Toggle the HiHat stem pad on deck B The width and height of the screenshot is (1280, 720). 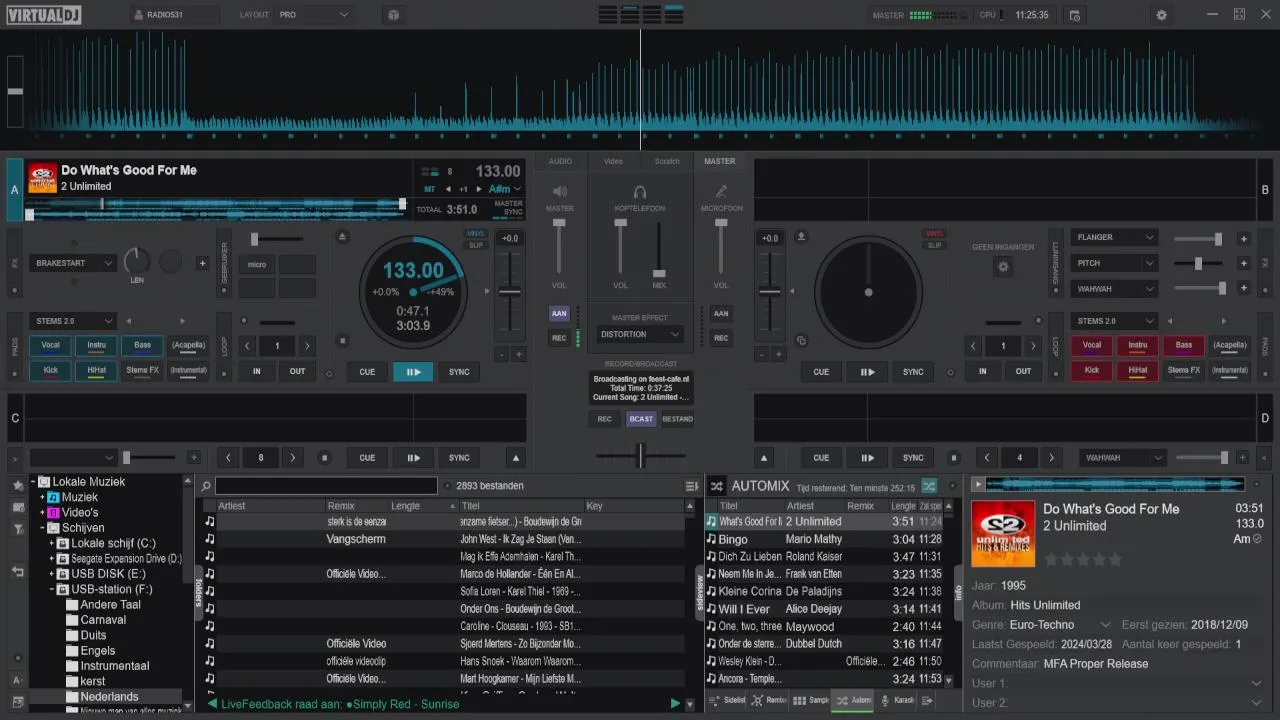[1138, 370]
